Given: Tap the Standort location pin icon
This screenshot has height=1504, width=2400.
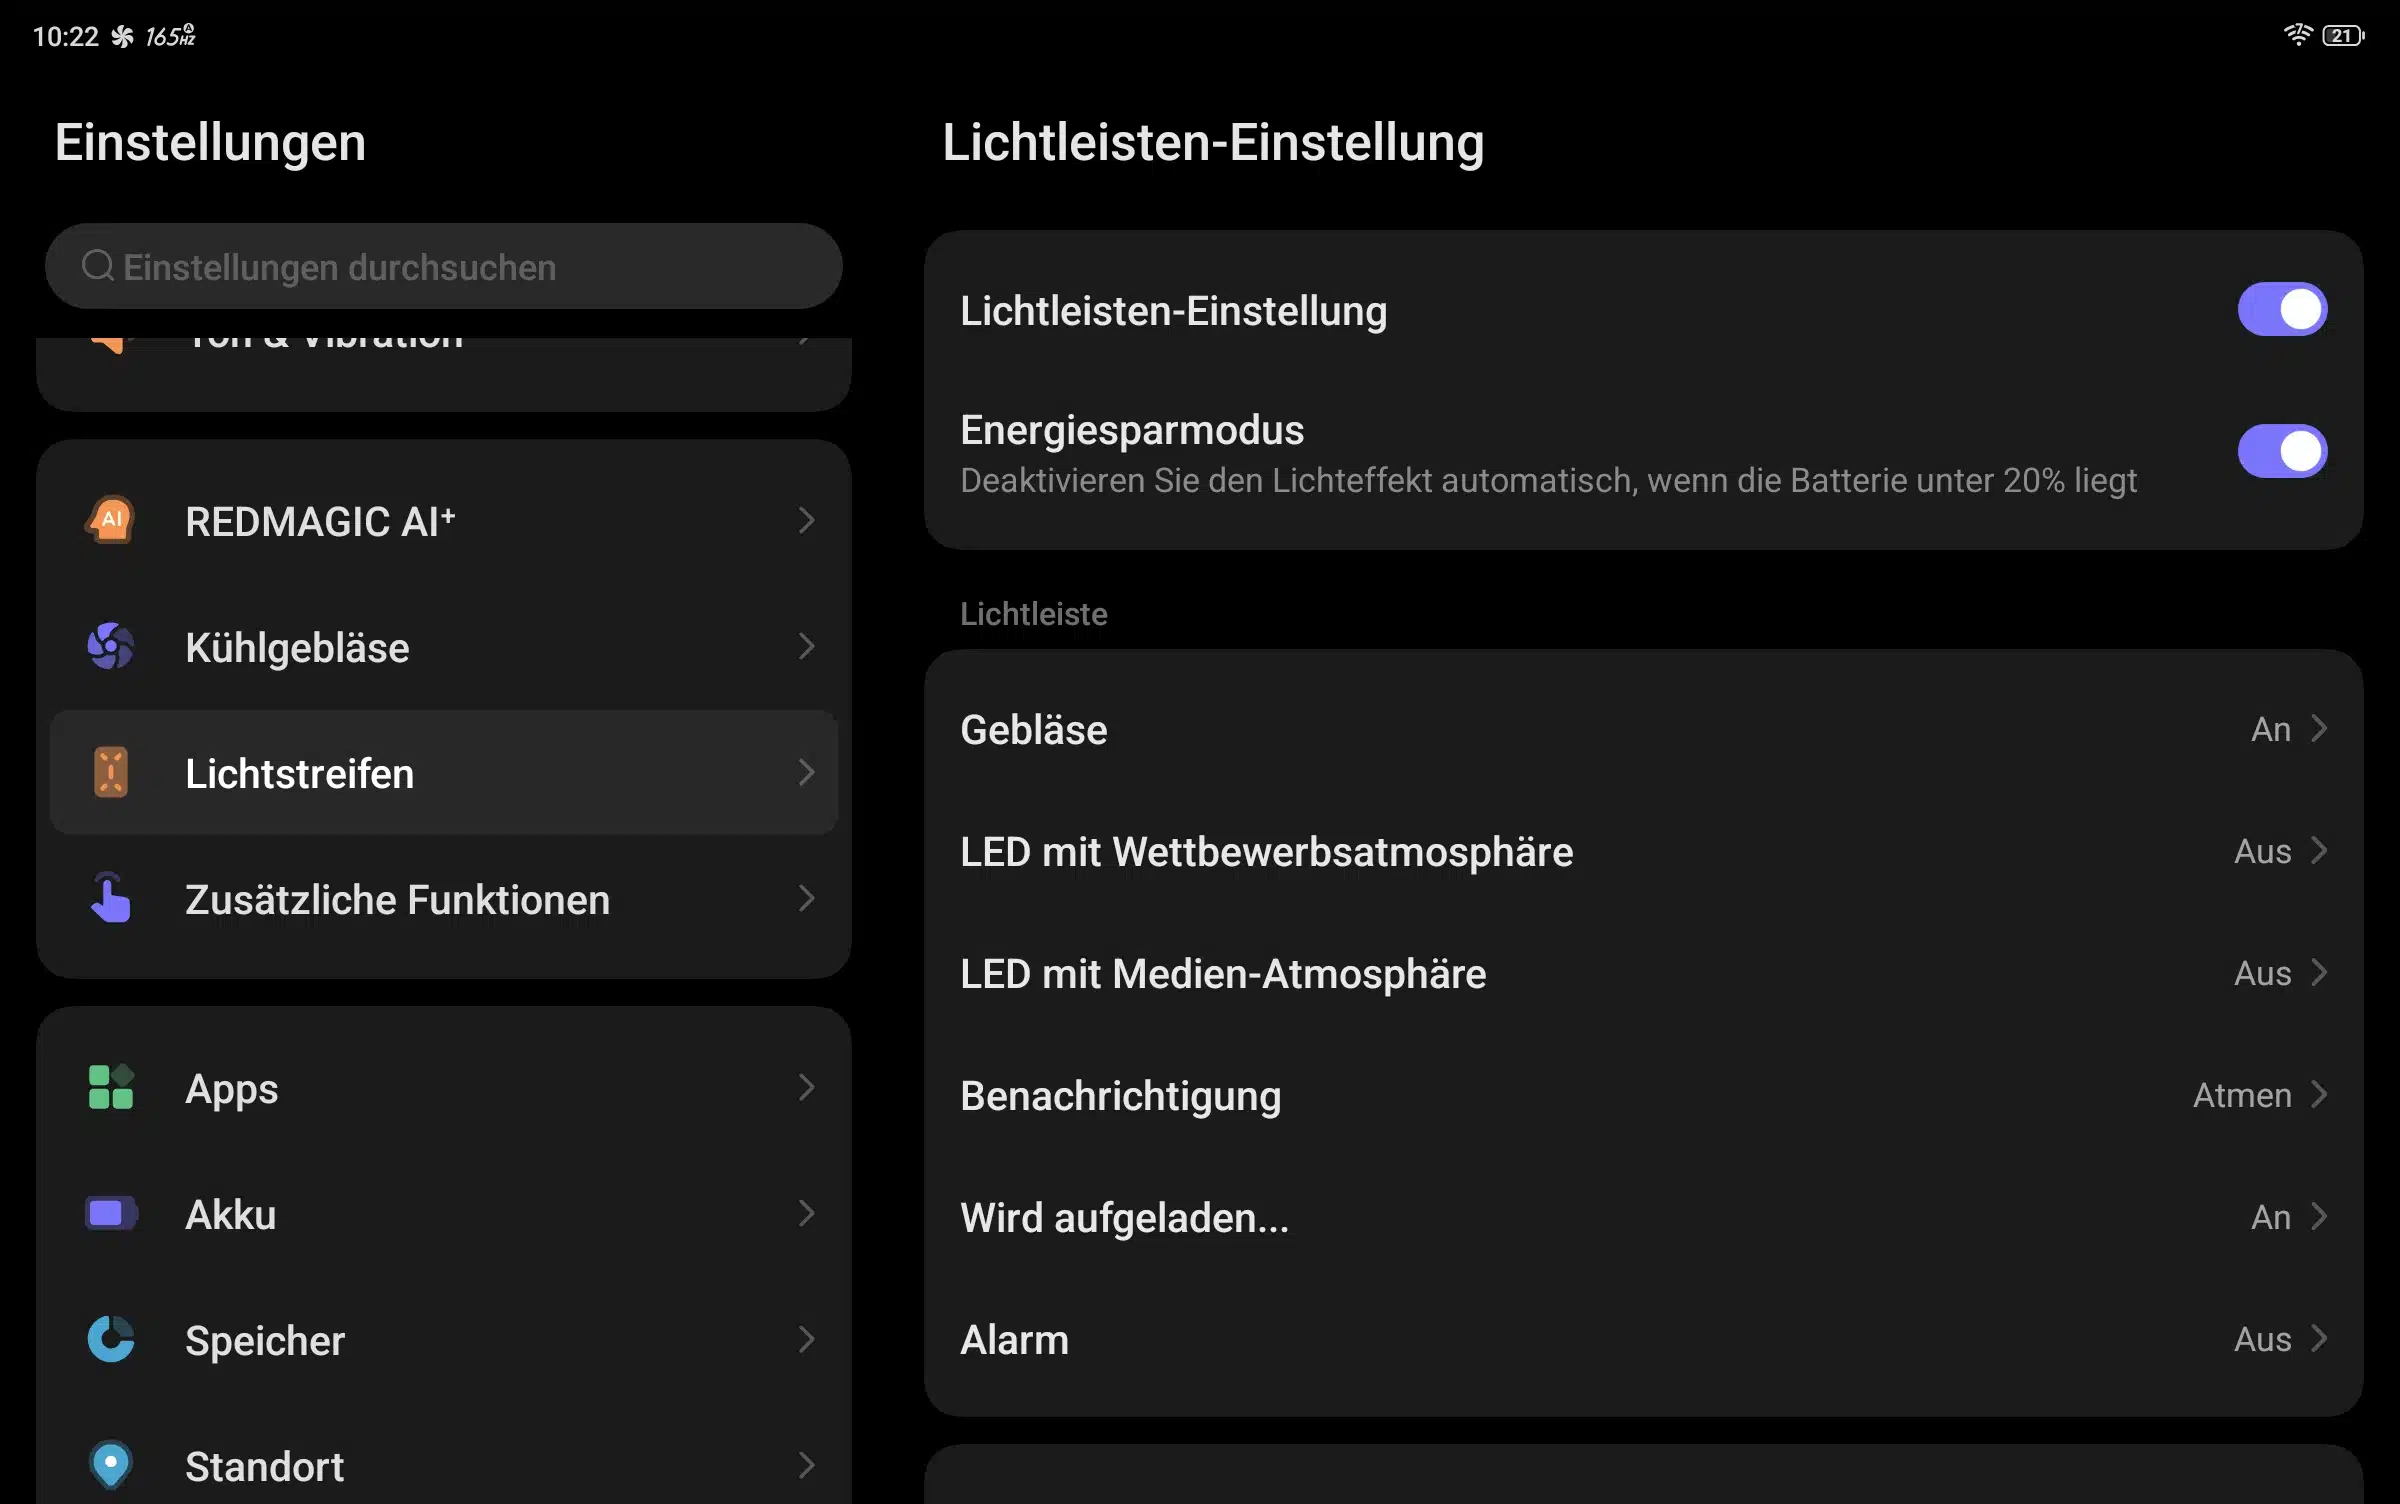Looking at the screenshot, I should click(111, 1465).
